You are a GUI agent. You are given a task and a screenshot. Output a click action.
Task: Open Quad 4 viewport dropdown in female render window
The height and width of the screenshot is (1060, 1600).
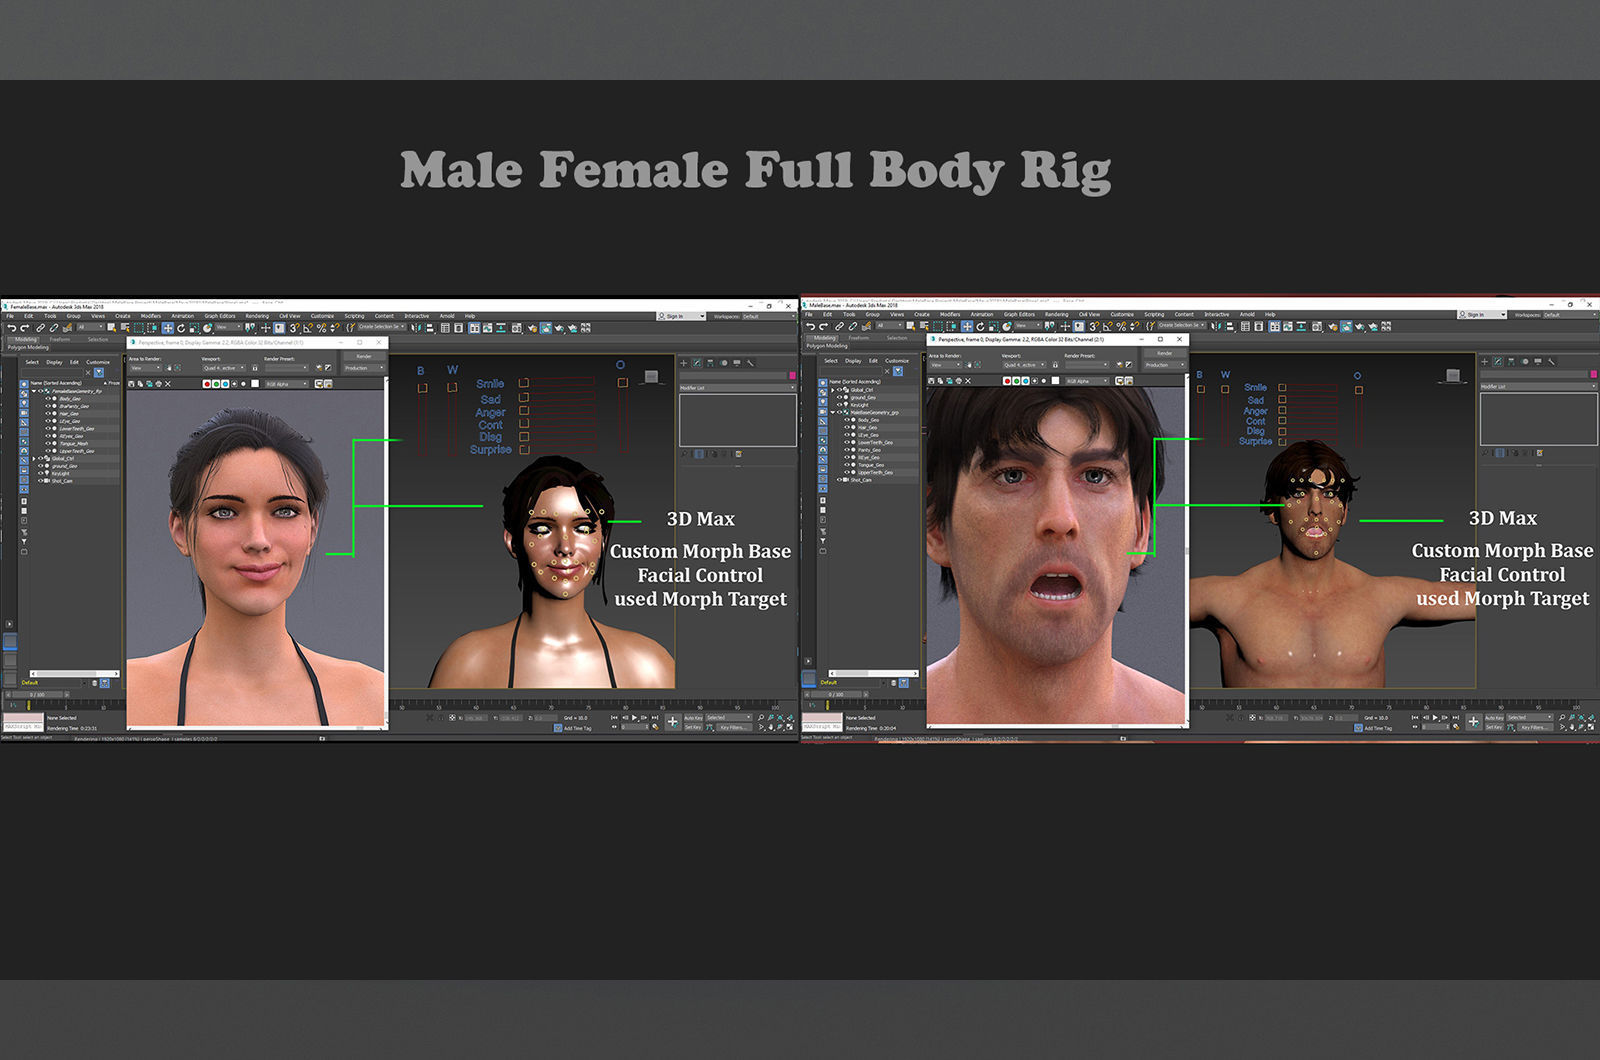pos(224,368)
